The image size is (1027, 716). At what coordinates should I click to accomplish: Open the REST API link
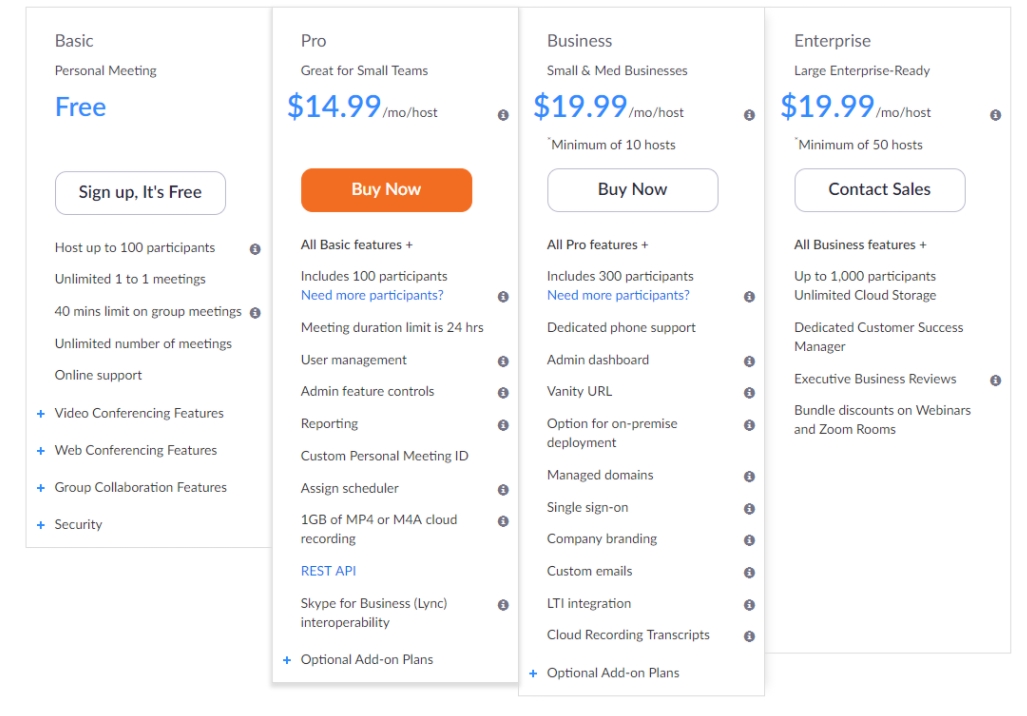click(328, 571)
